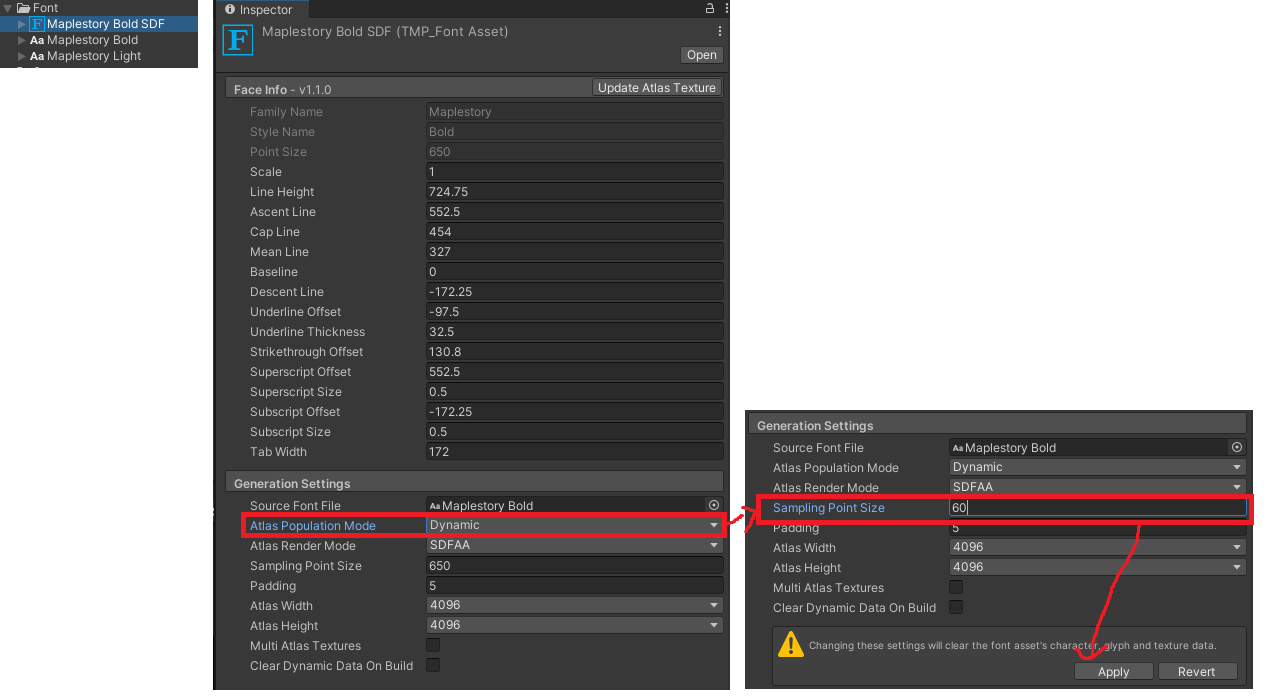Click the Open button

click(x=702, y=55)
